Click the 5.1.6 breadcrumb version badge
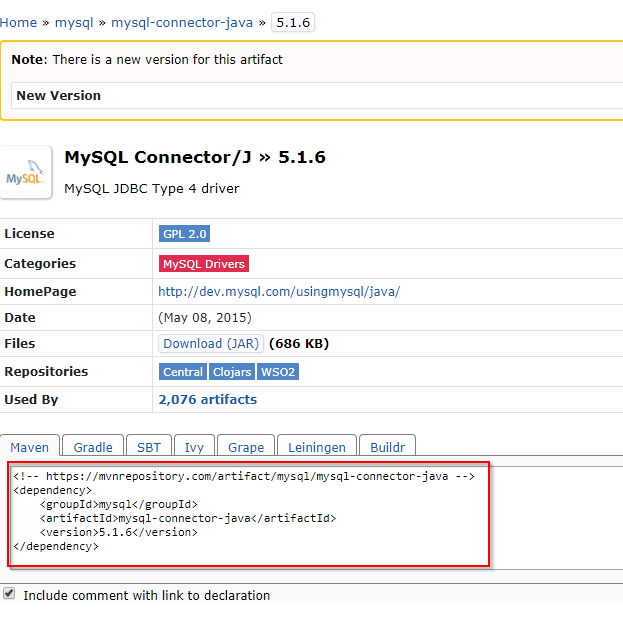 click(293, 22)
